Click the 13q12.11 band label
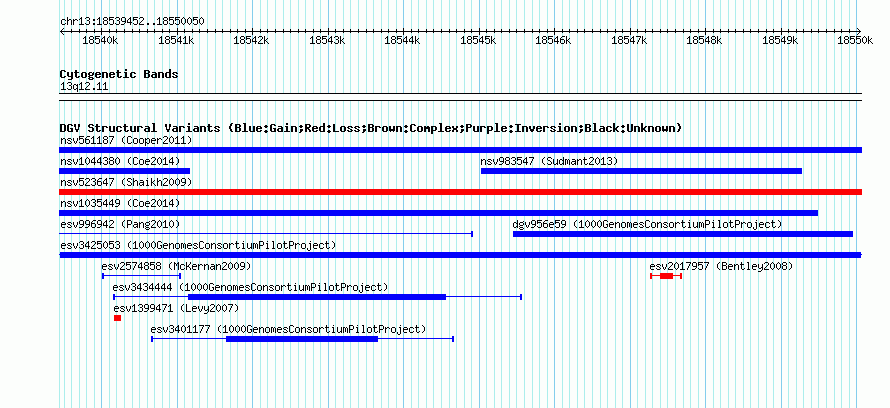The width and height of the screenshot is (890, 408). point(84,87)
